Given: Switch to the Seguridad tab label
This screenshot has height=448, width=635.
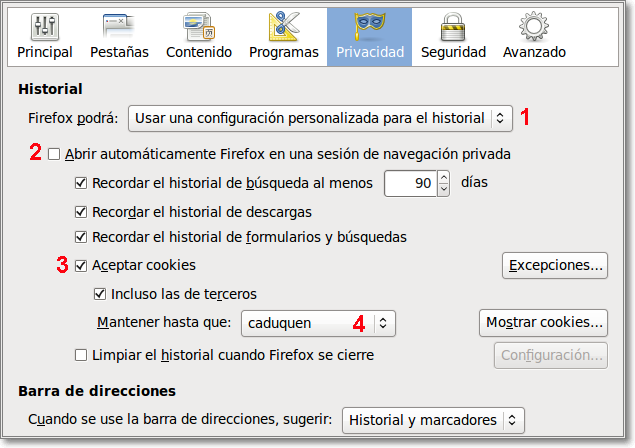Looking at the screenshot, I should 453,52.
